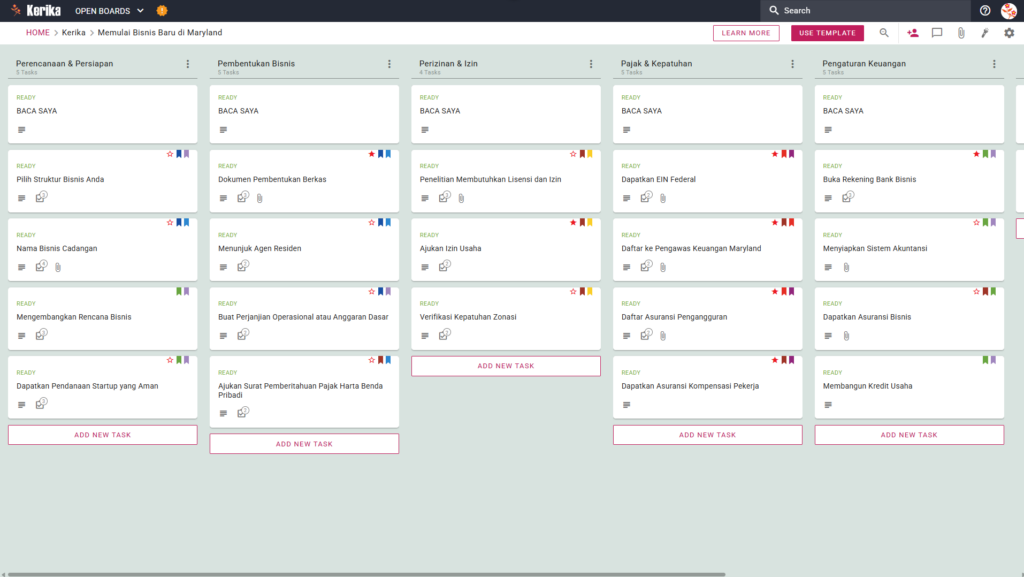
Task: Click blue tag on Pilih Struktur Bisnis Anda
Action: (x=179, y=154)
